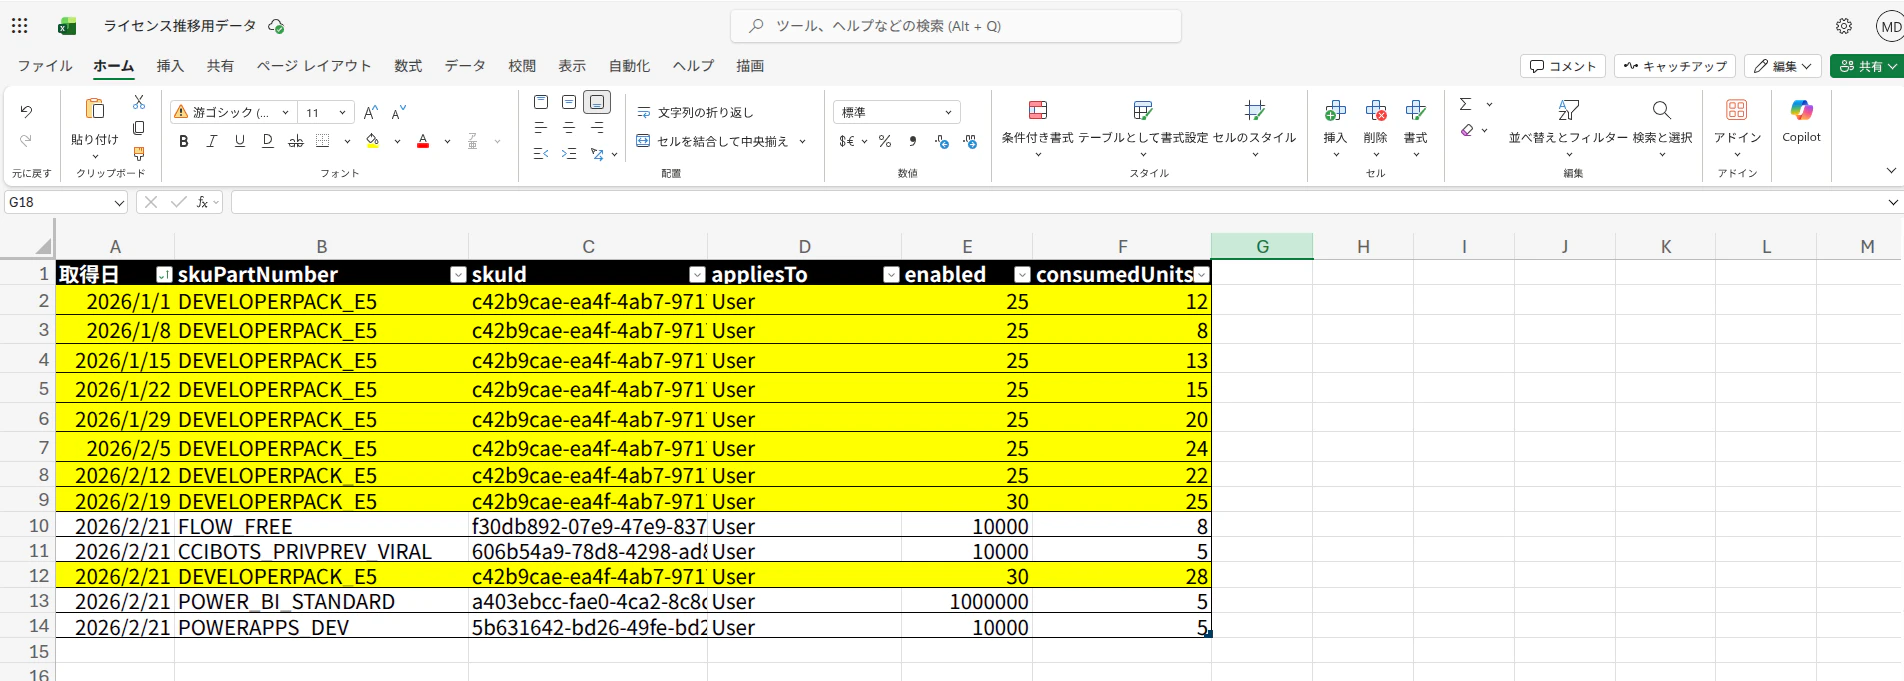Open the number format dropdown 標準

(897, 112)
